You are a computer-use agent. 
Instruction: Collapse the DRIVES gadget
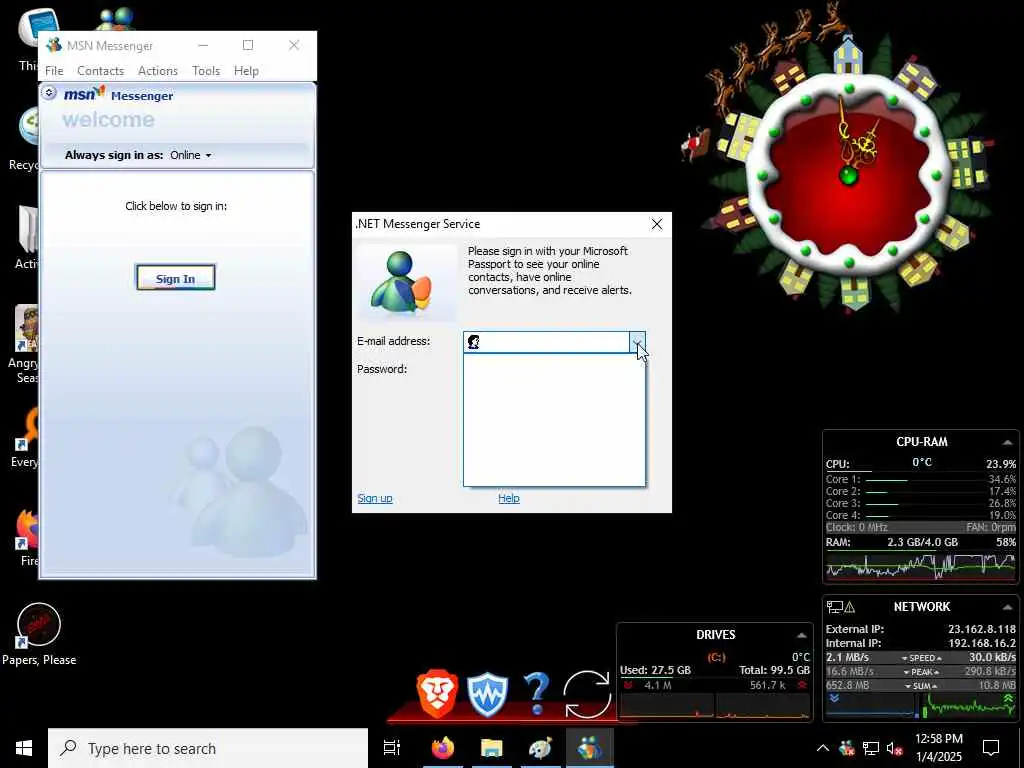[x=801, y=635]
